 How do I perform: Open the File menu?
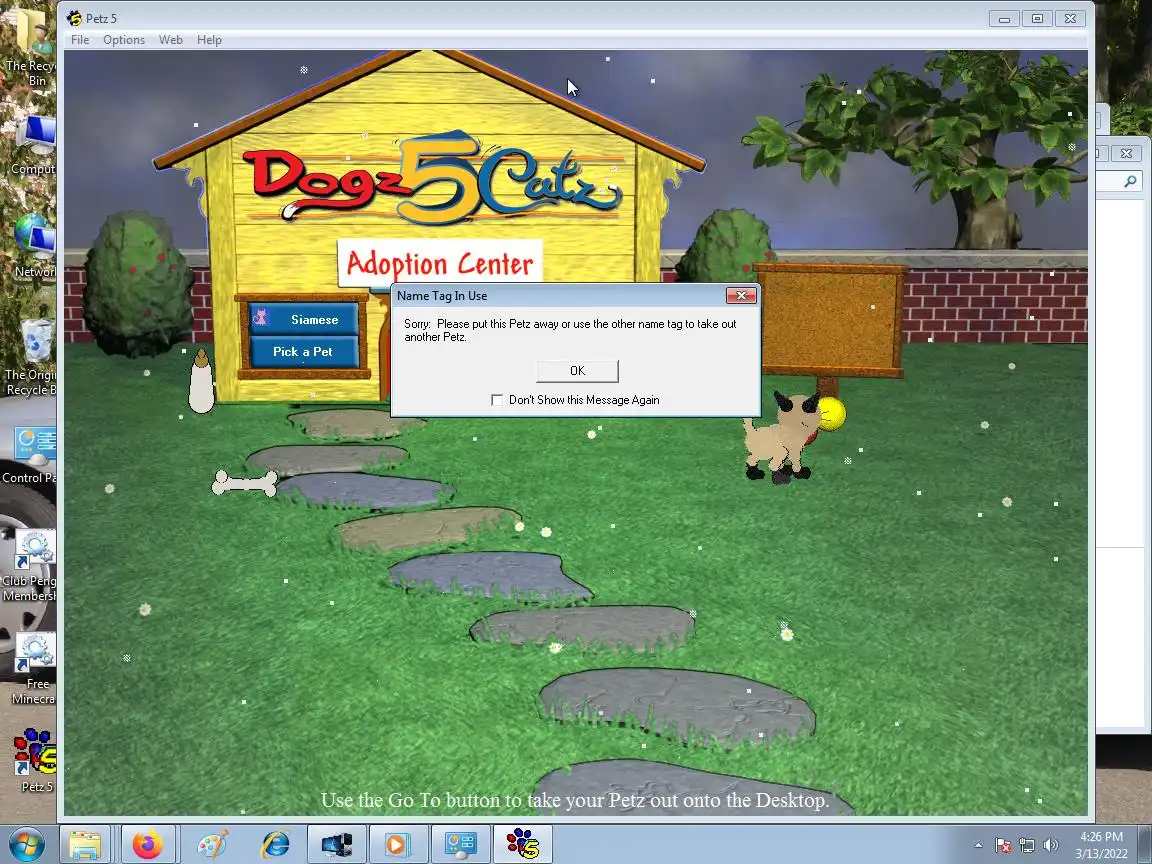[x=80, y=40]
